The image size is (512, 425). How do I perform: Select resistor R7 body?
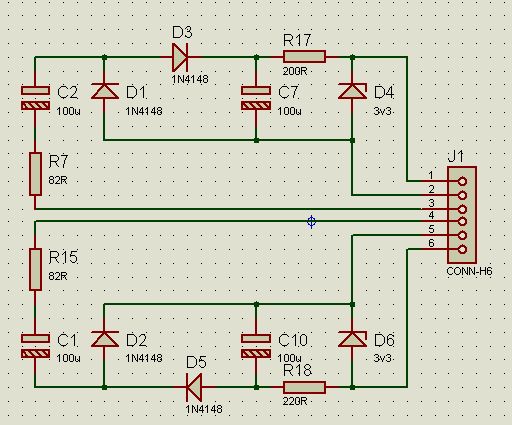(35, 174)
